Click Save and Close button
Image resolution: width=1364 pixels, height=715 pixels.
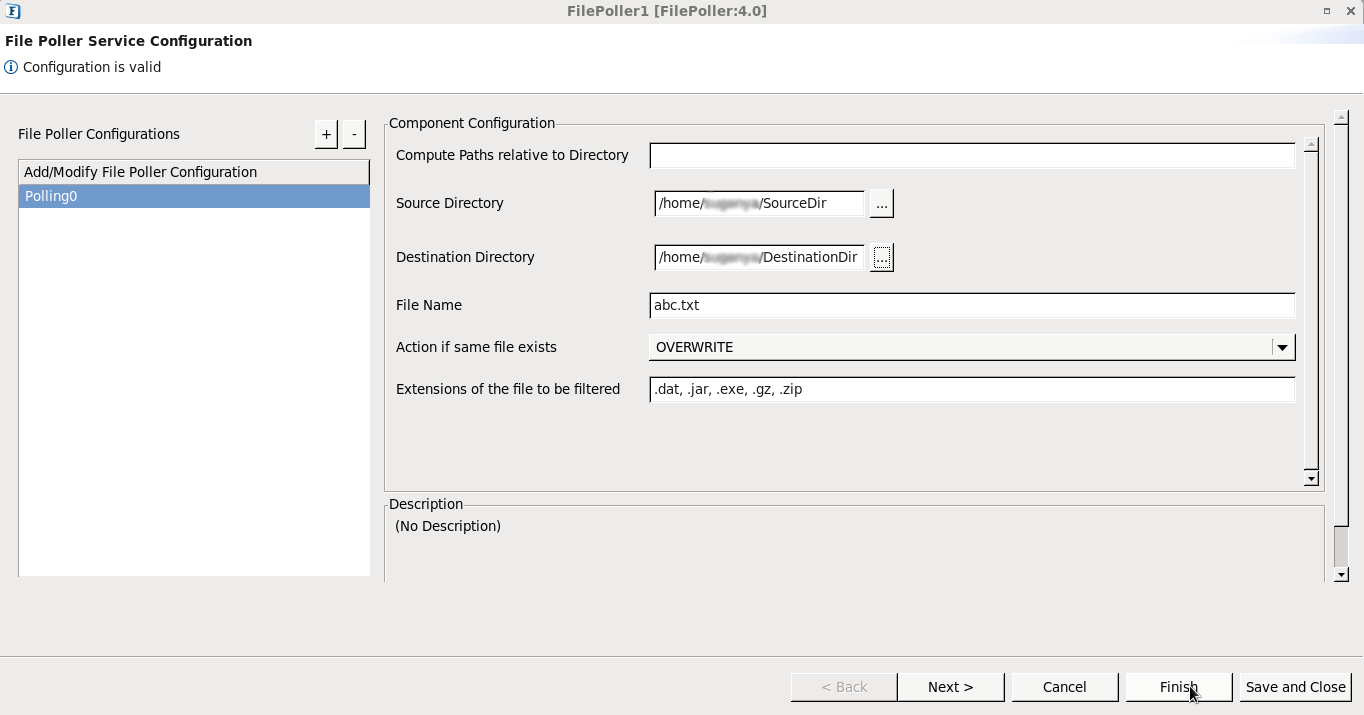coord(1296,687)
